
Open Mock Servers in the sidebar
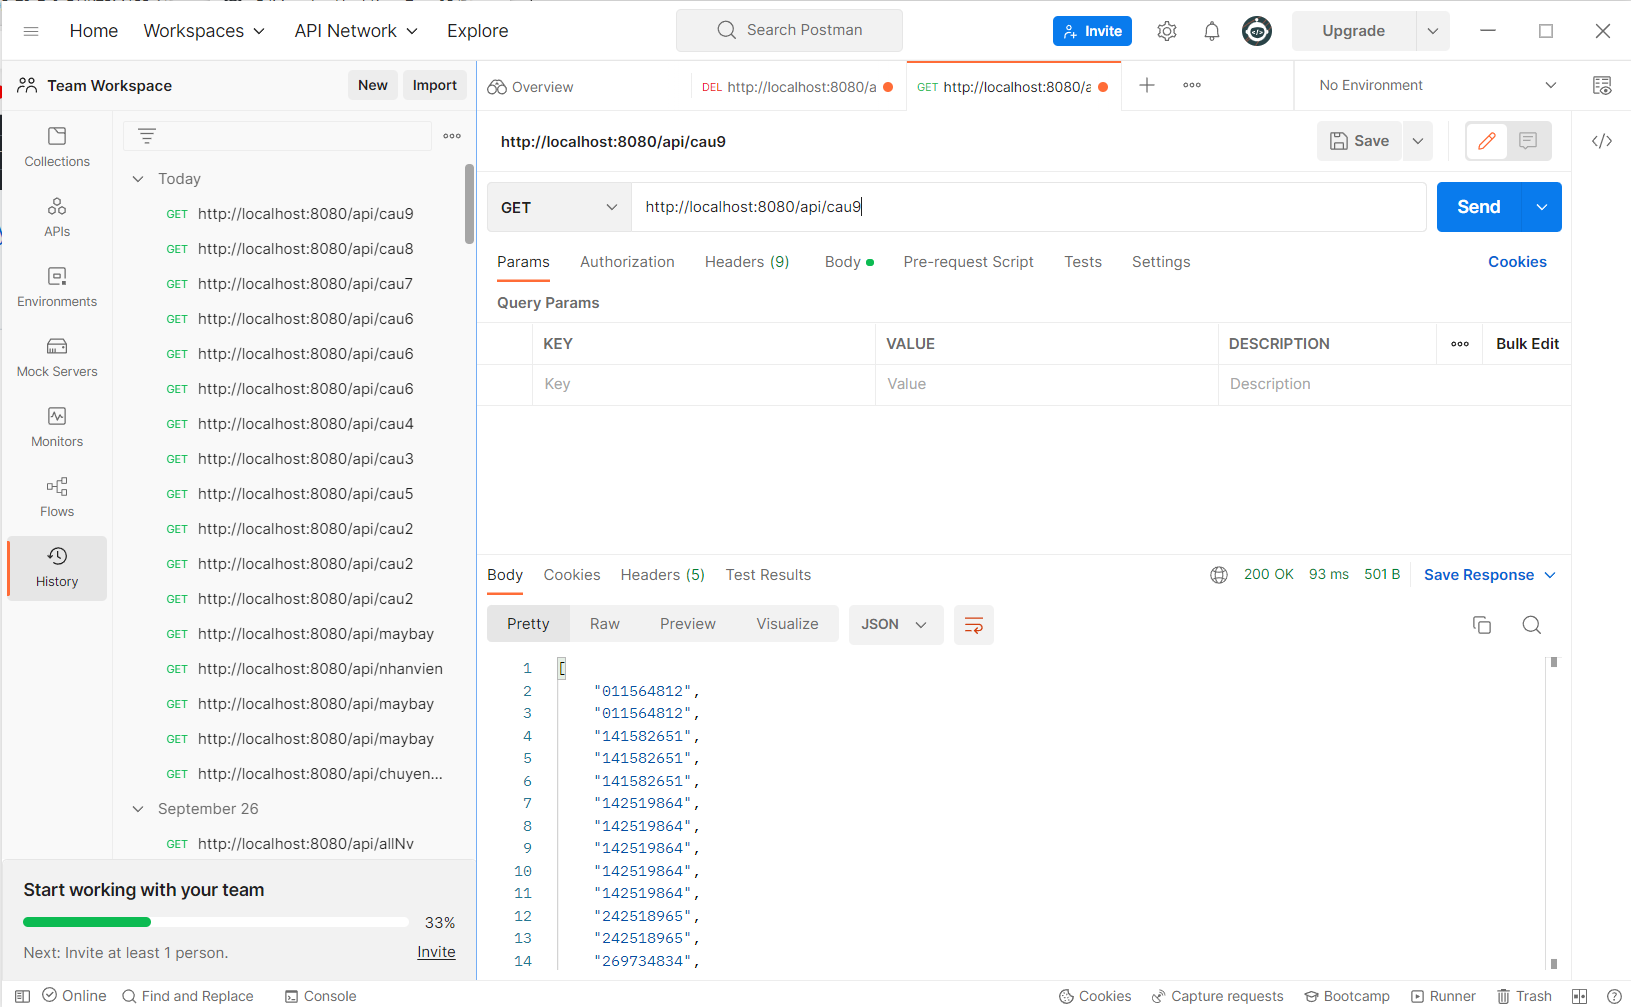pyautogui.click(x=57, y=357)
